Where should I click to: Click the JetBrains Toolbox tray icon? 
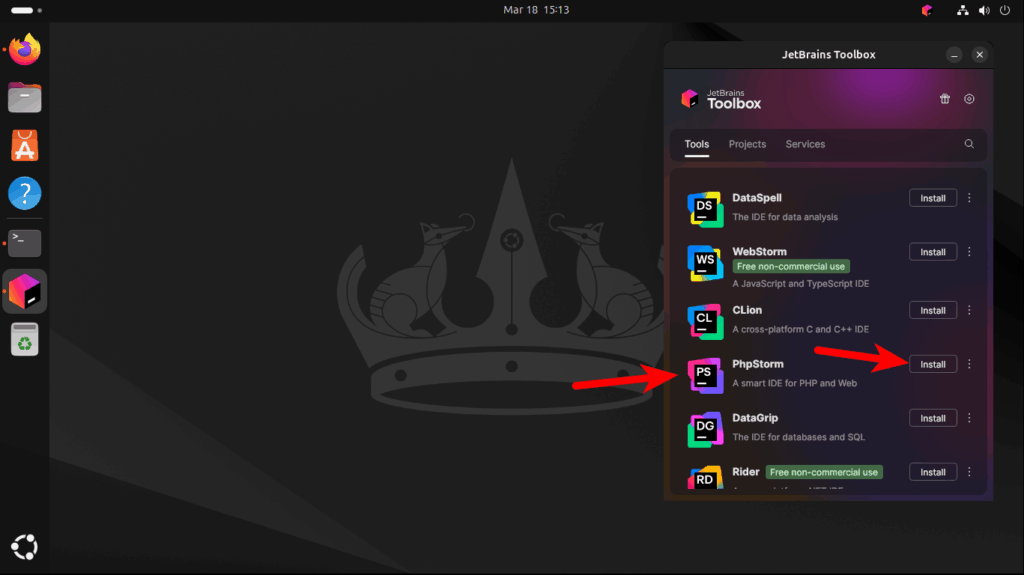point(927,10)
